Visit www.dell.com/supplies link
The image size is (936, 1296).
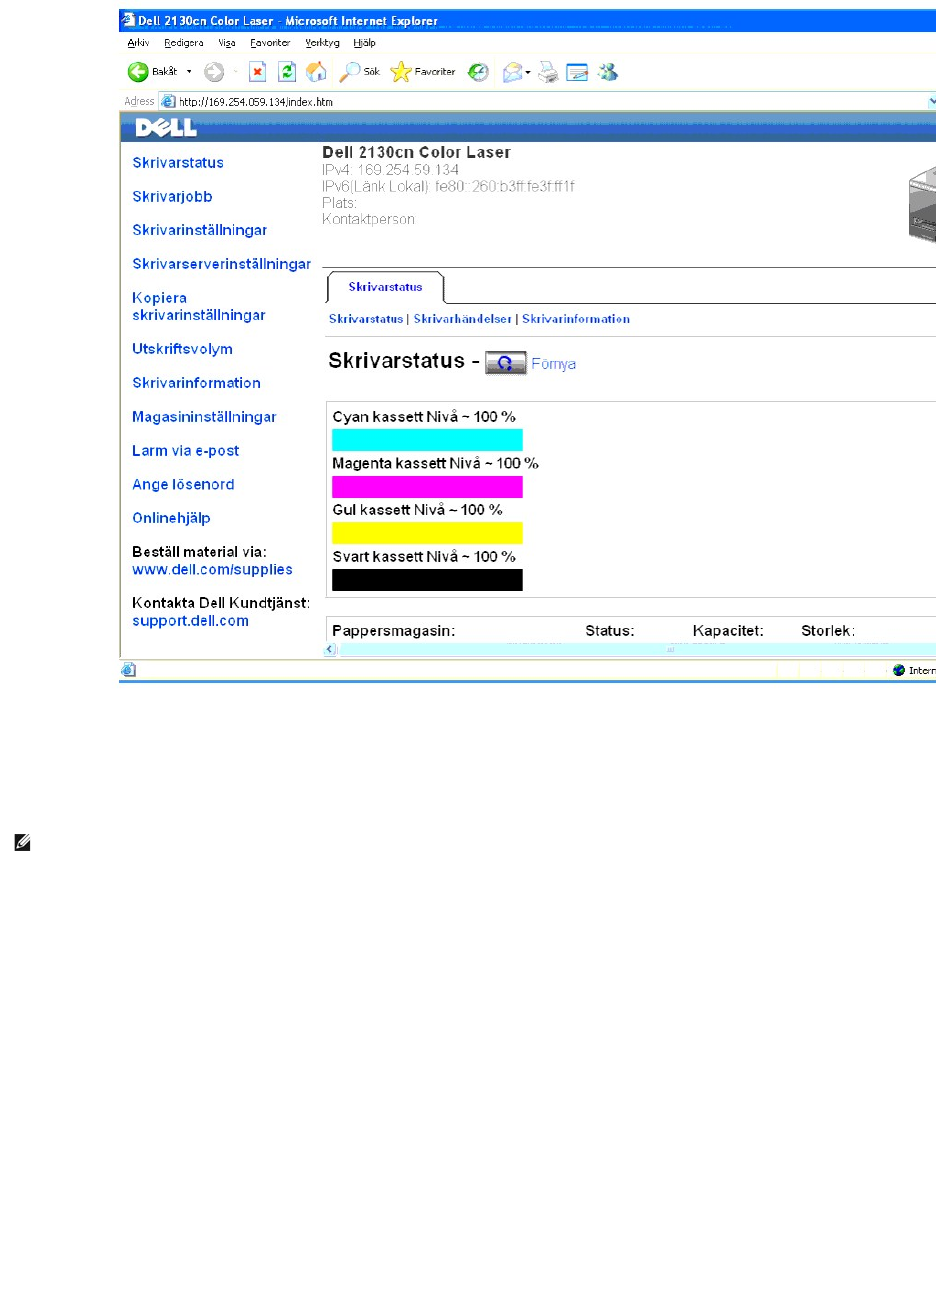click(x=212, y=570)
